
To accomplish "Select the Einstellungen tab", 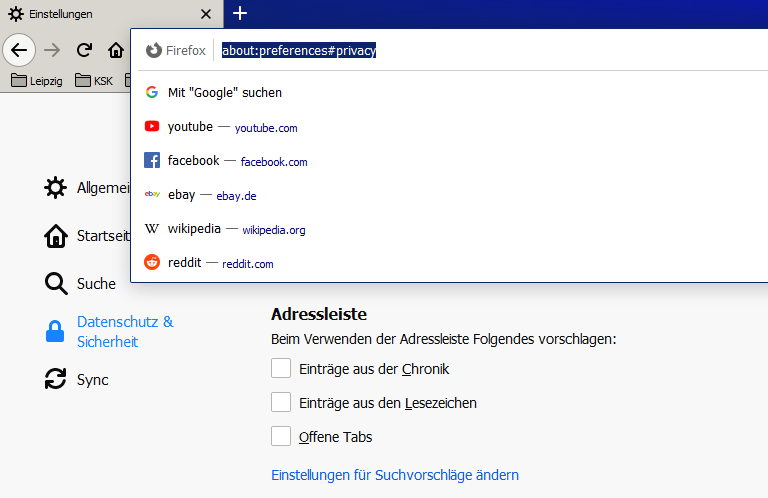I will pyautogui.click(x=112, y=14).
